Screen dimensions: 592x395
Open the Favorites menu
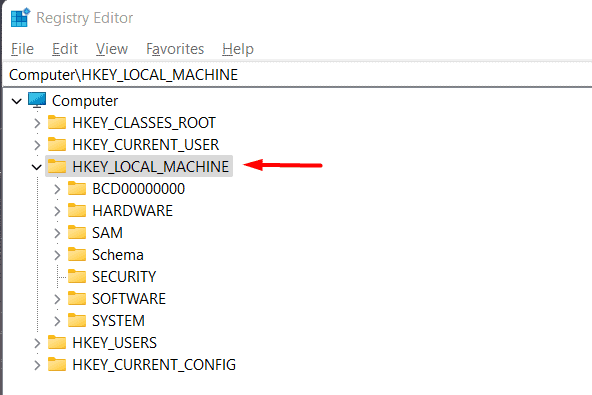[175, 49]
